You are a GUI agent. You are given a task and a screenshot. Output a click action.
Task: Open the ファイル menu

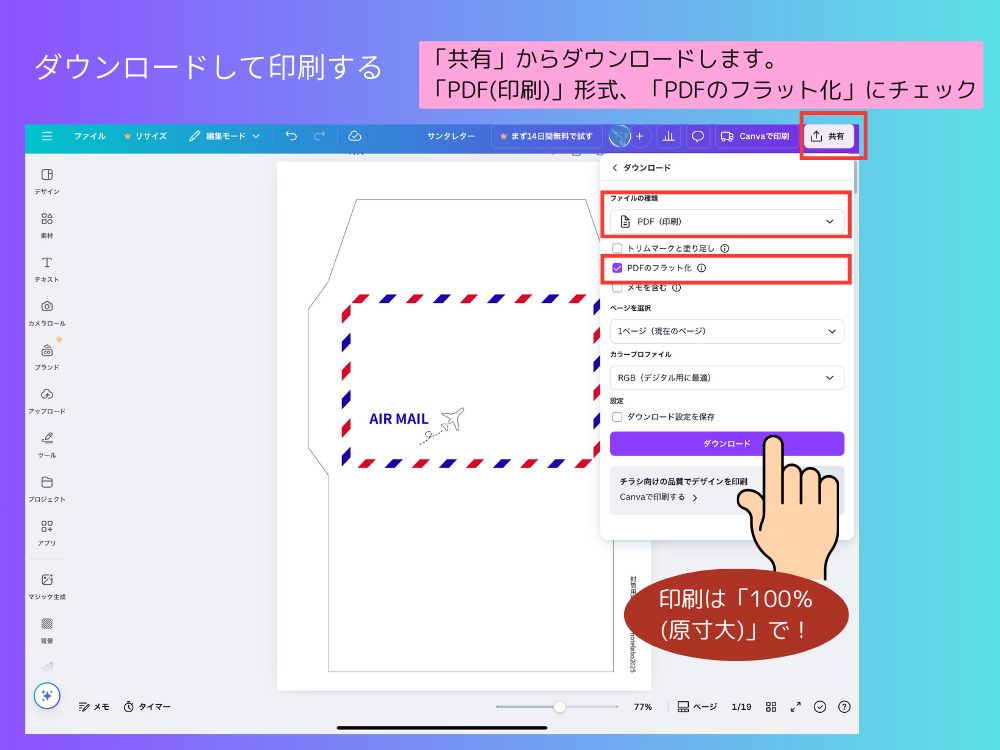point(88,136)
